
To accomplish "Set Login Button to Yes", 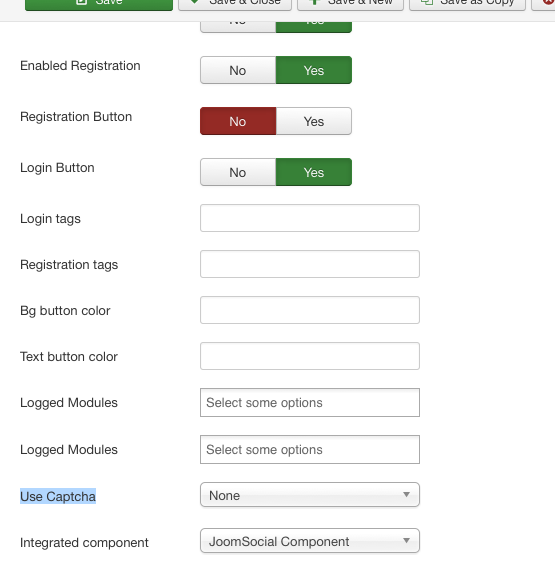I will coord(314,172).
